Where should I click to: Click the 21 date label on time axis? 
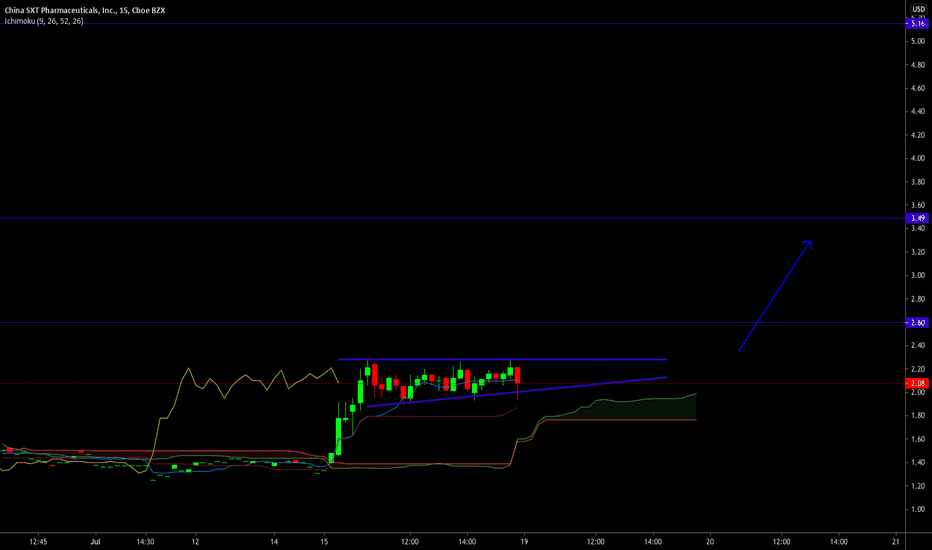pos(896,542)
